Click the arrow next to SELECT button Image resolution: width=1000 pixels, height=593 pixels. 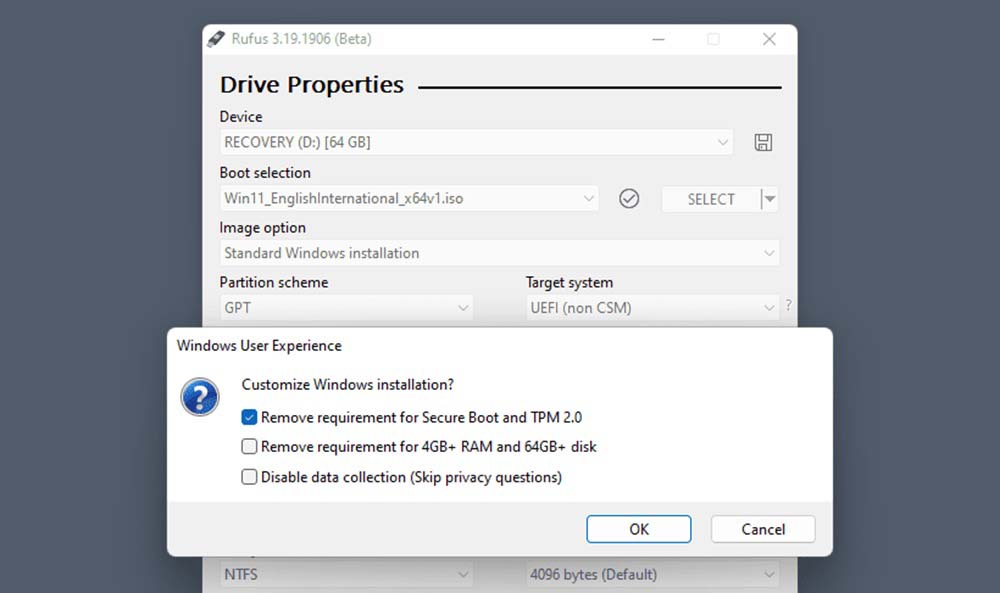769,199
